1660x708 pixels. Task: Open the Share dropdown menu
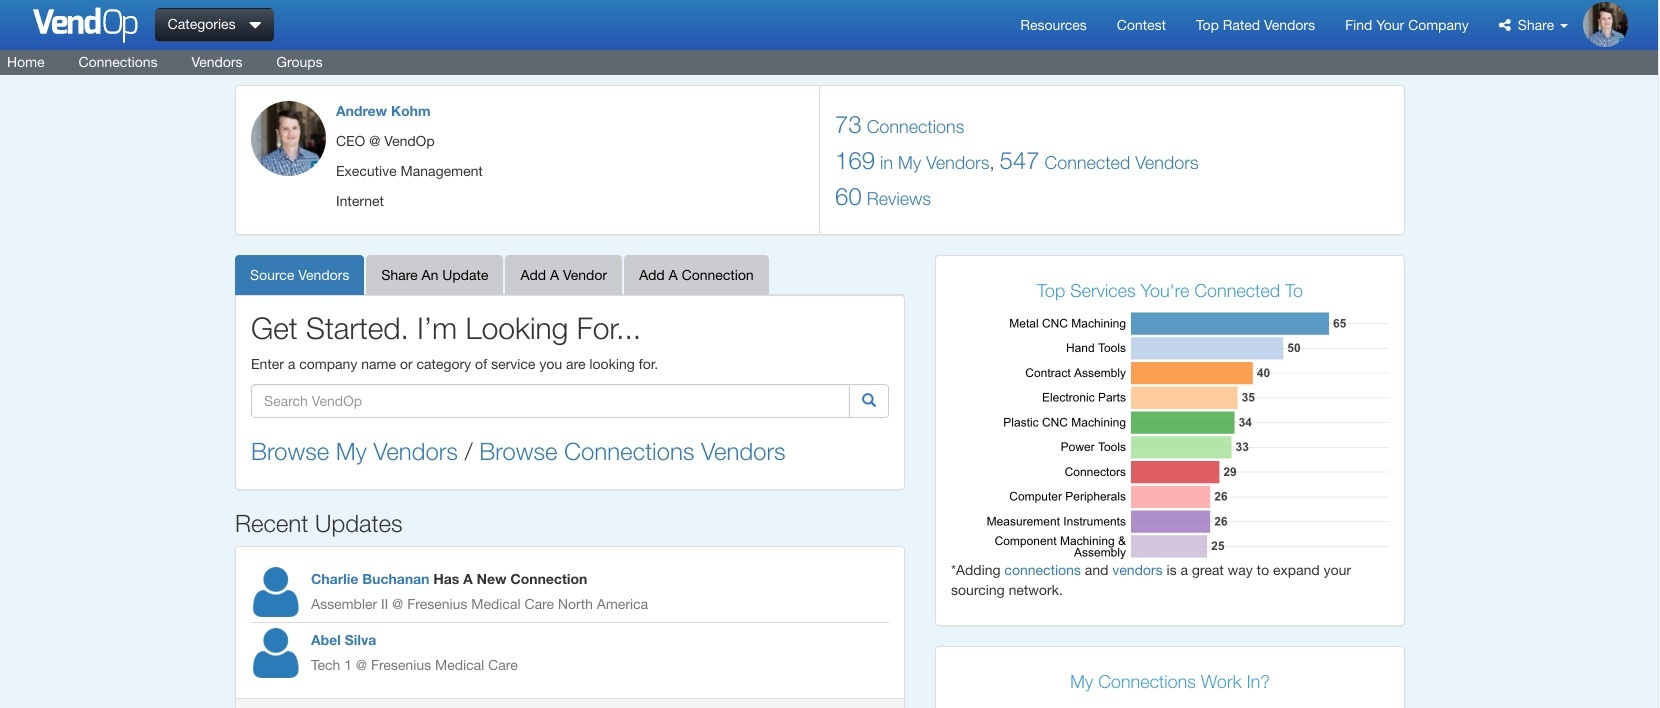pos(1533,25)
